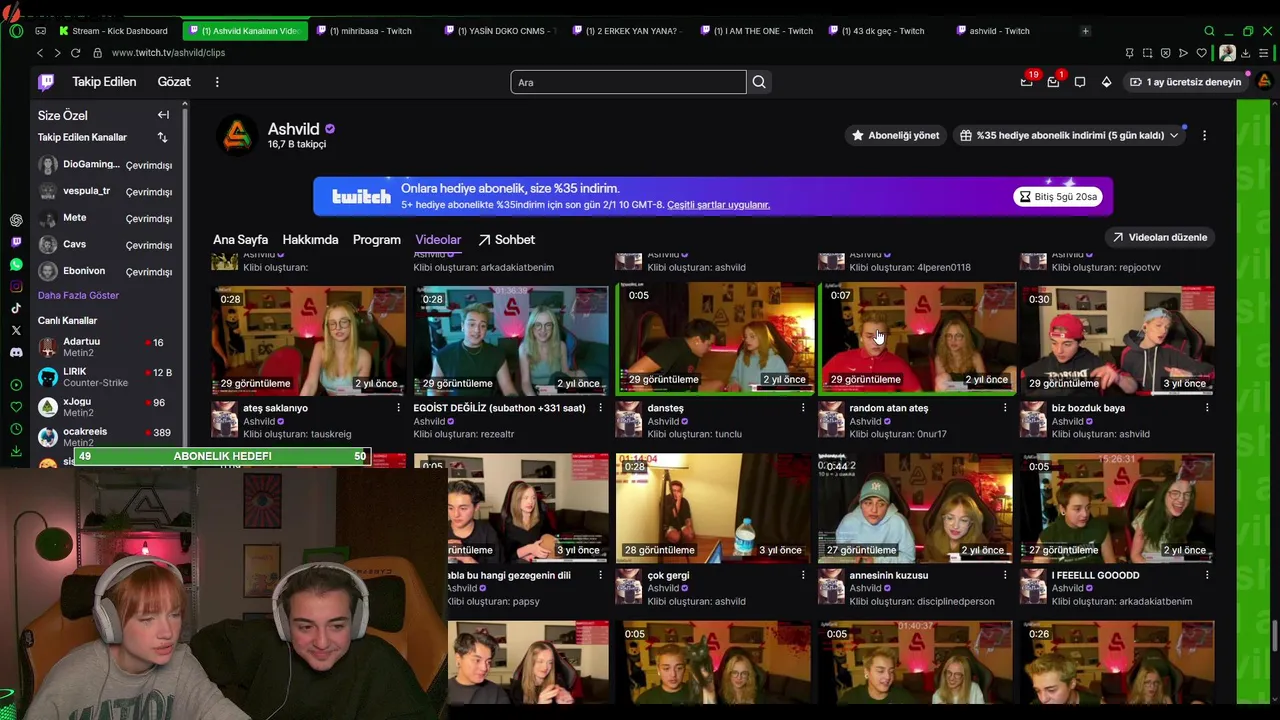Open TikTok in Opera sidebar
Image resolution: width=1280 pixels, height=720 pixels.
16,308
